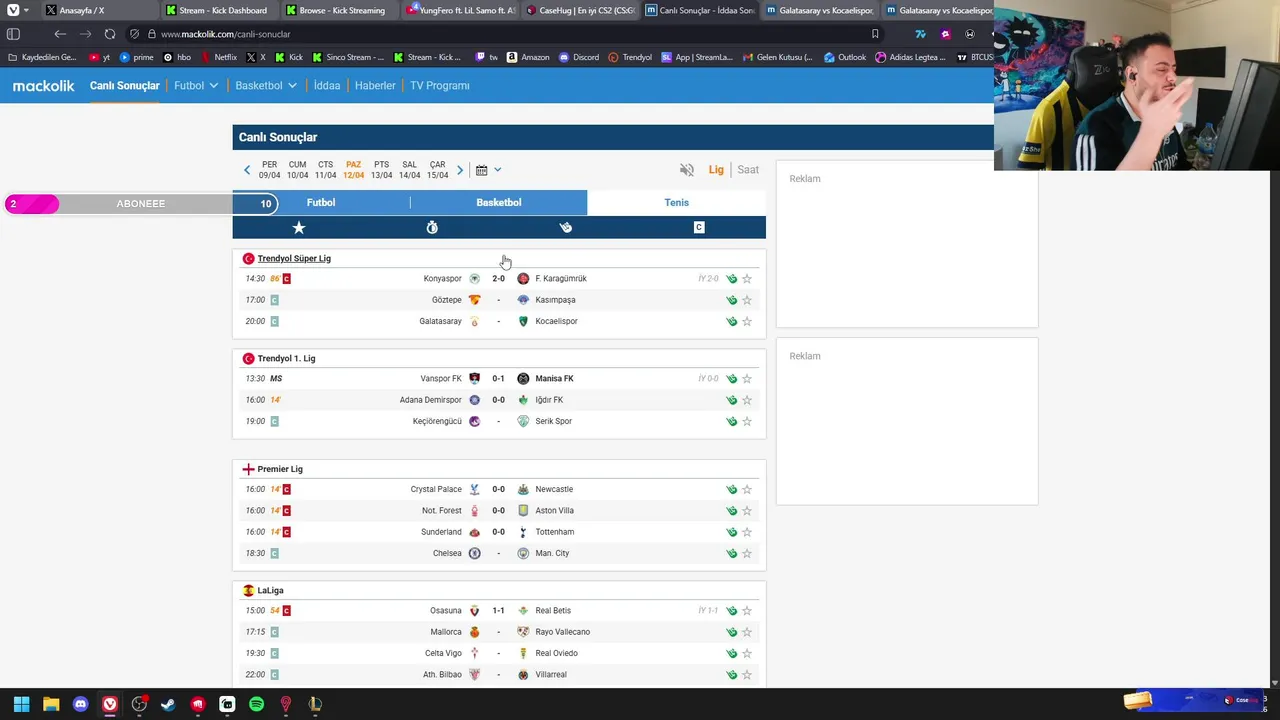Open the calendar date picker icon
This screenshot has width=1280, height=720.
[x=481, y=170]
